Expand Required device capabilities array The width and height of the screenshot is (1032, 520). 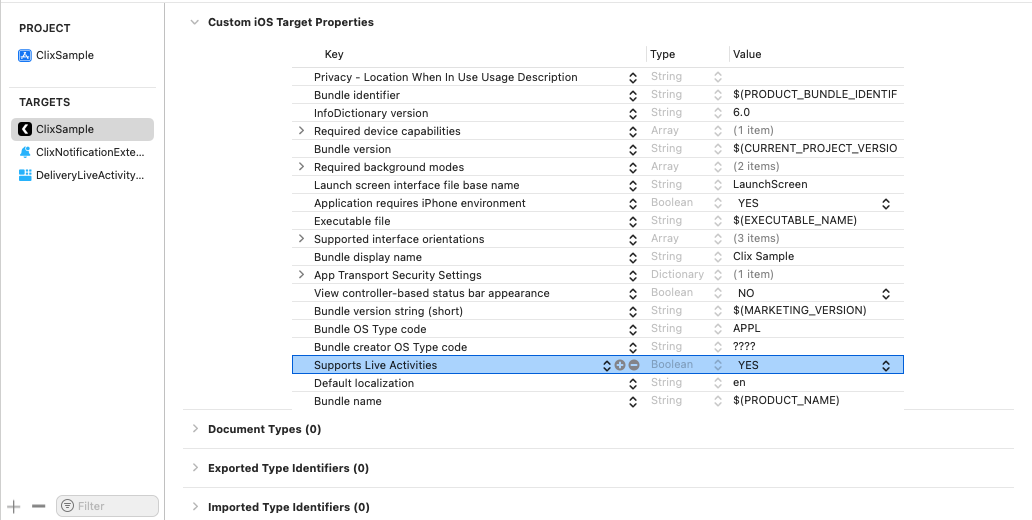pyautogui.click(x=301, y=130)
